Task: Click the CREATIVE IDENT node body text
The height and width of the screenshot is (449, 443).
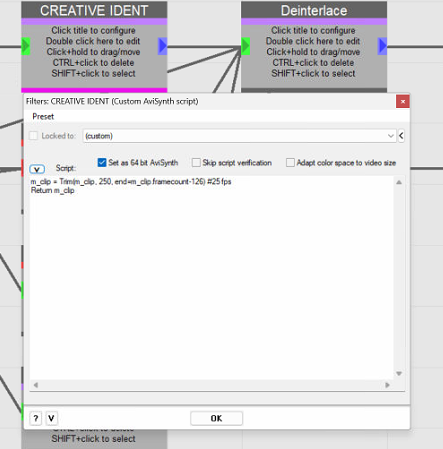Action: pos(93,52)
